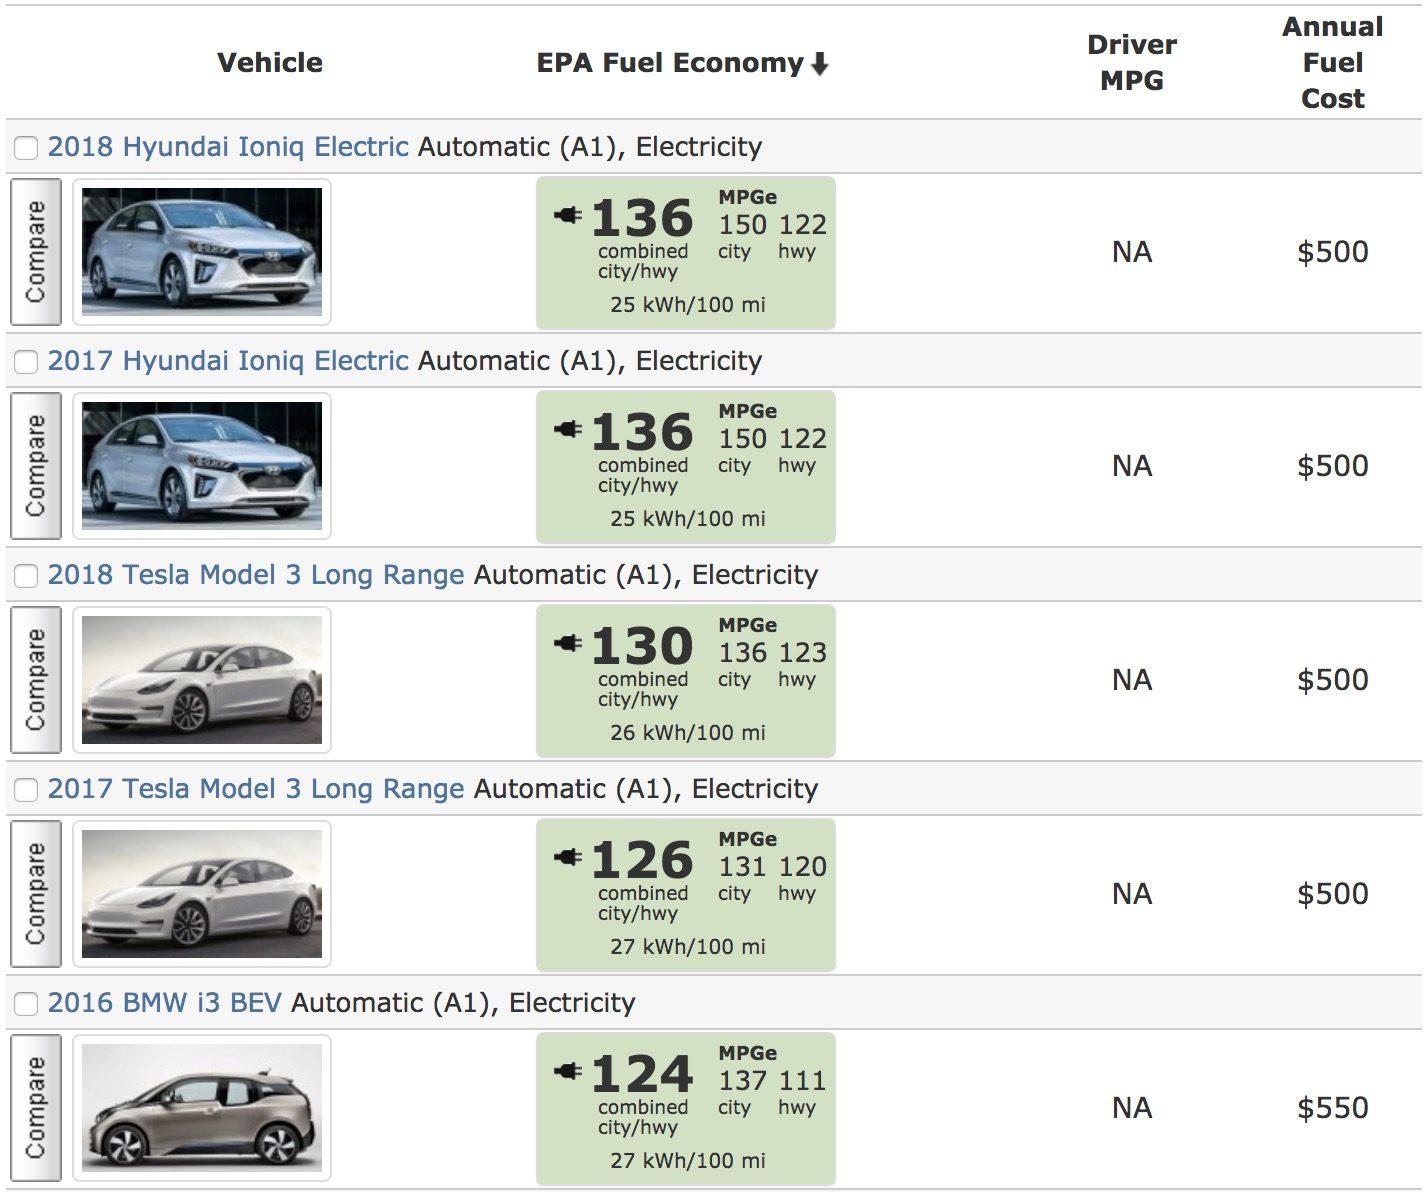Open the 2017 Tesla Model 3 Long Range link
Viewport: 1426px width, 1192px height.
point(256,789)
